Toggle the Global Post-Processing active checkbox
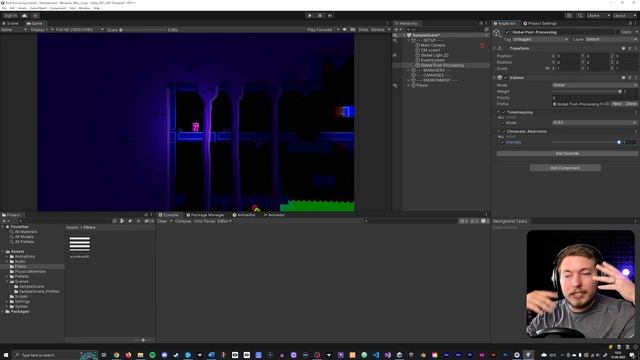 pos(507,32)
